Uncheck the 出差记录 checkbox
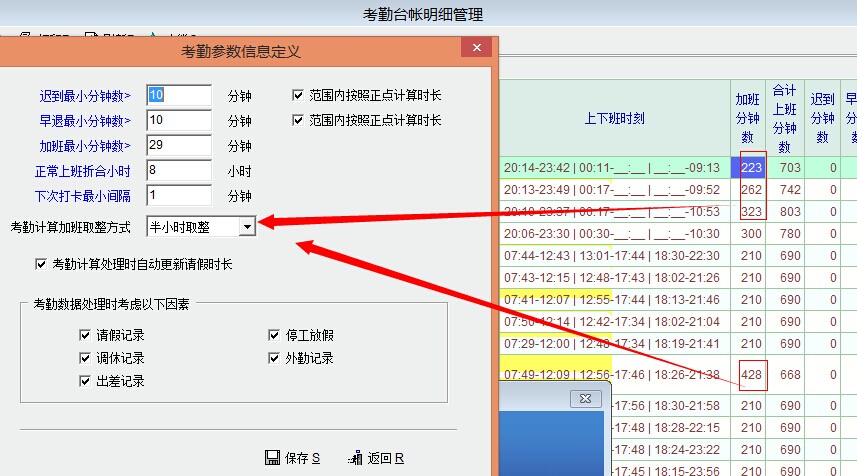The width and height of the screenshot is (857, 476). tap(85, 381)
